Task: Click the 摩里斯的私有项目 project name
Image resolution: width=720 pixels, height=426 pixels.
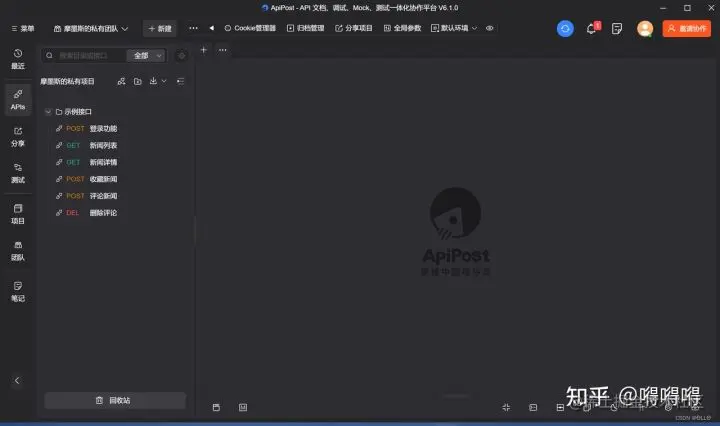Action: pyautogui.click(x=67, y=81)
